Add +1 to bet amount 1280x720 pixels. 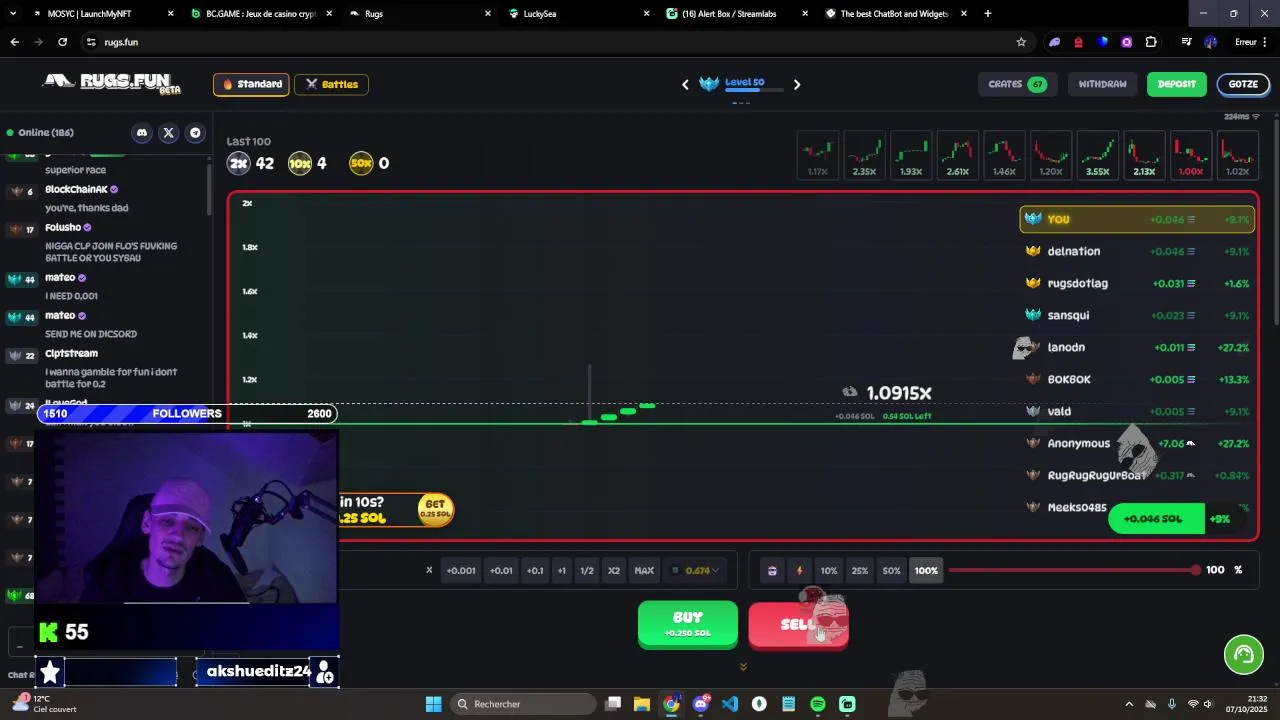[561, 571]
